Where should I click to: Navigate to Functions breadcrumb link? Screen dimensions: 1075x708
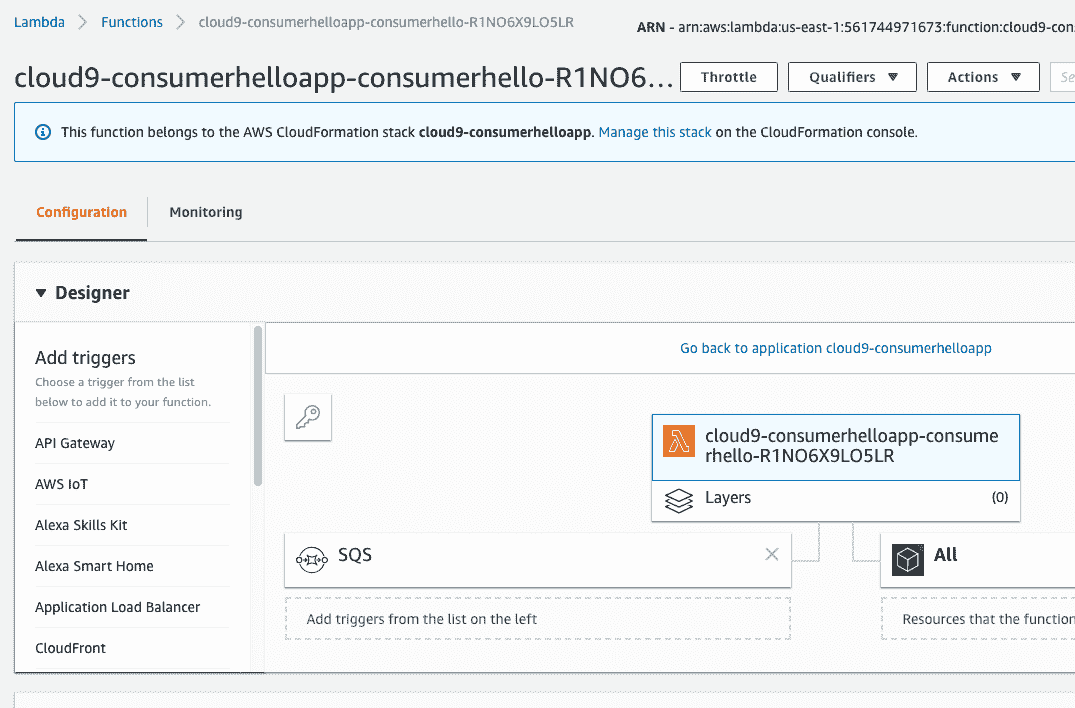tap(132, 22)
